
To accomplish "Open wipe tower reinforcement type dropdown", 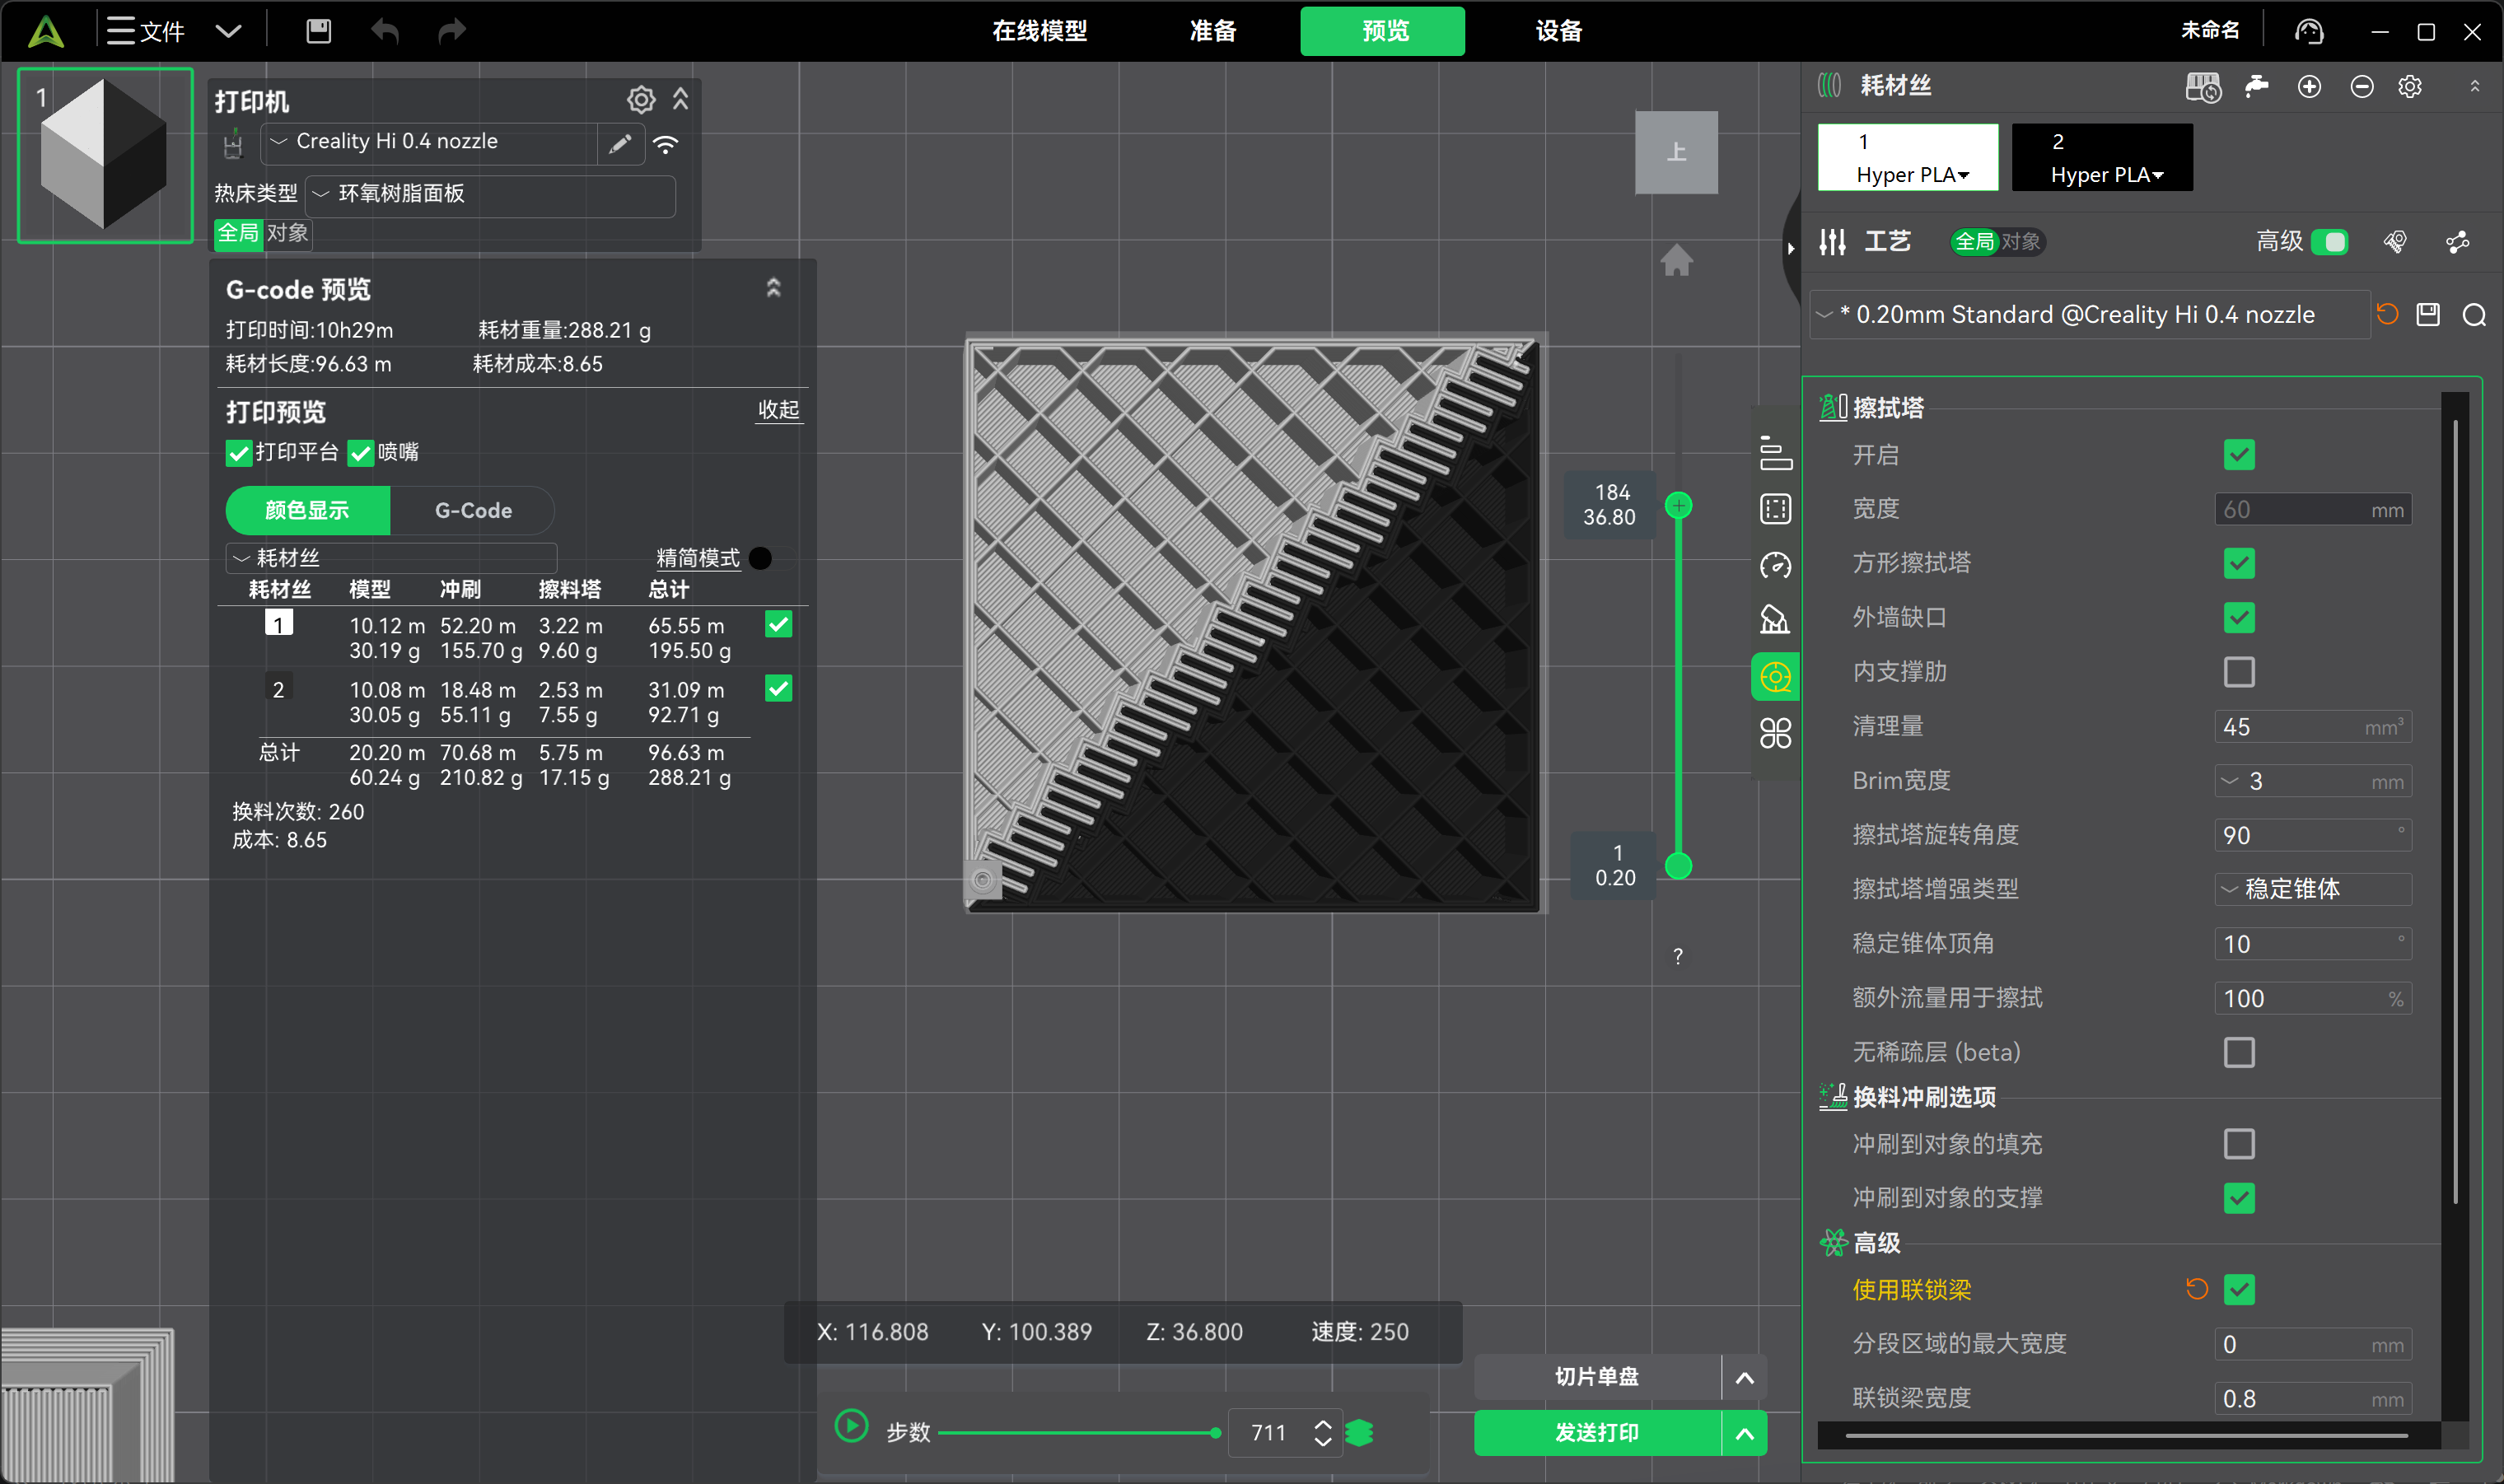I will (x=2313, y=889).
